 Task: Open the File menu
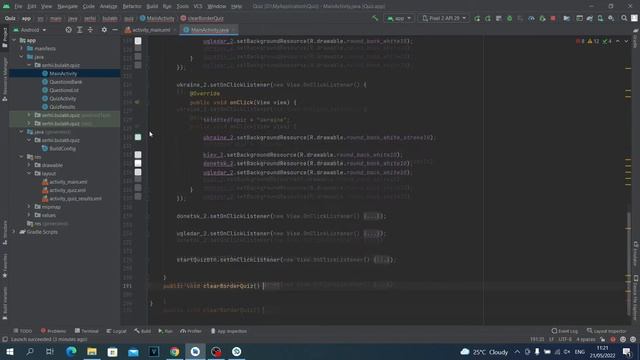pos(18,6)
